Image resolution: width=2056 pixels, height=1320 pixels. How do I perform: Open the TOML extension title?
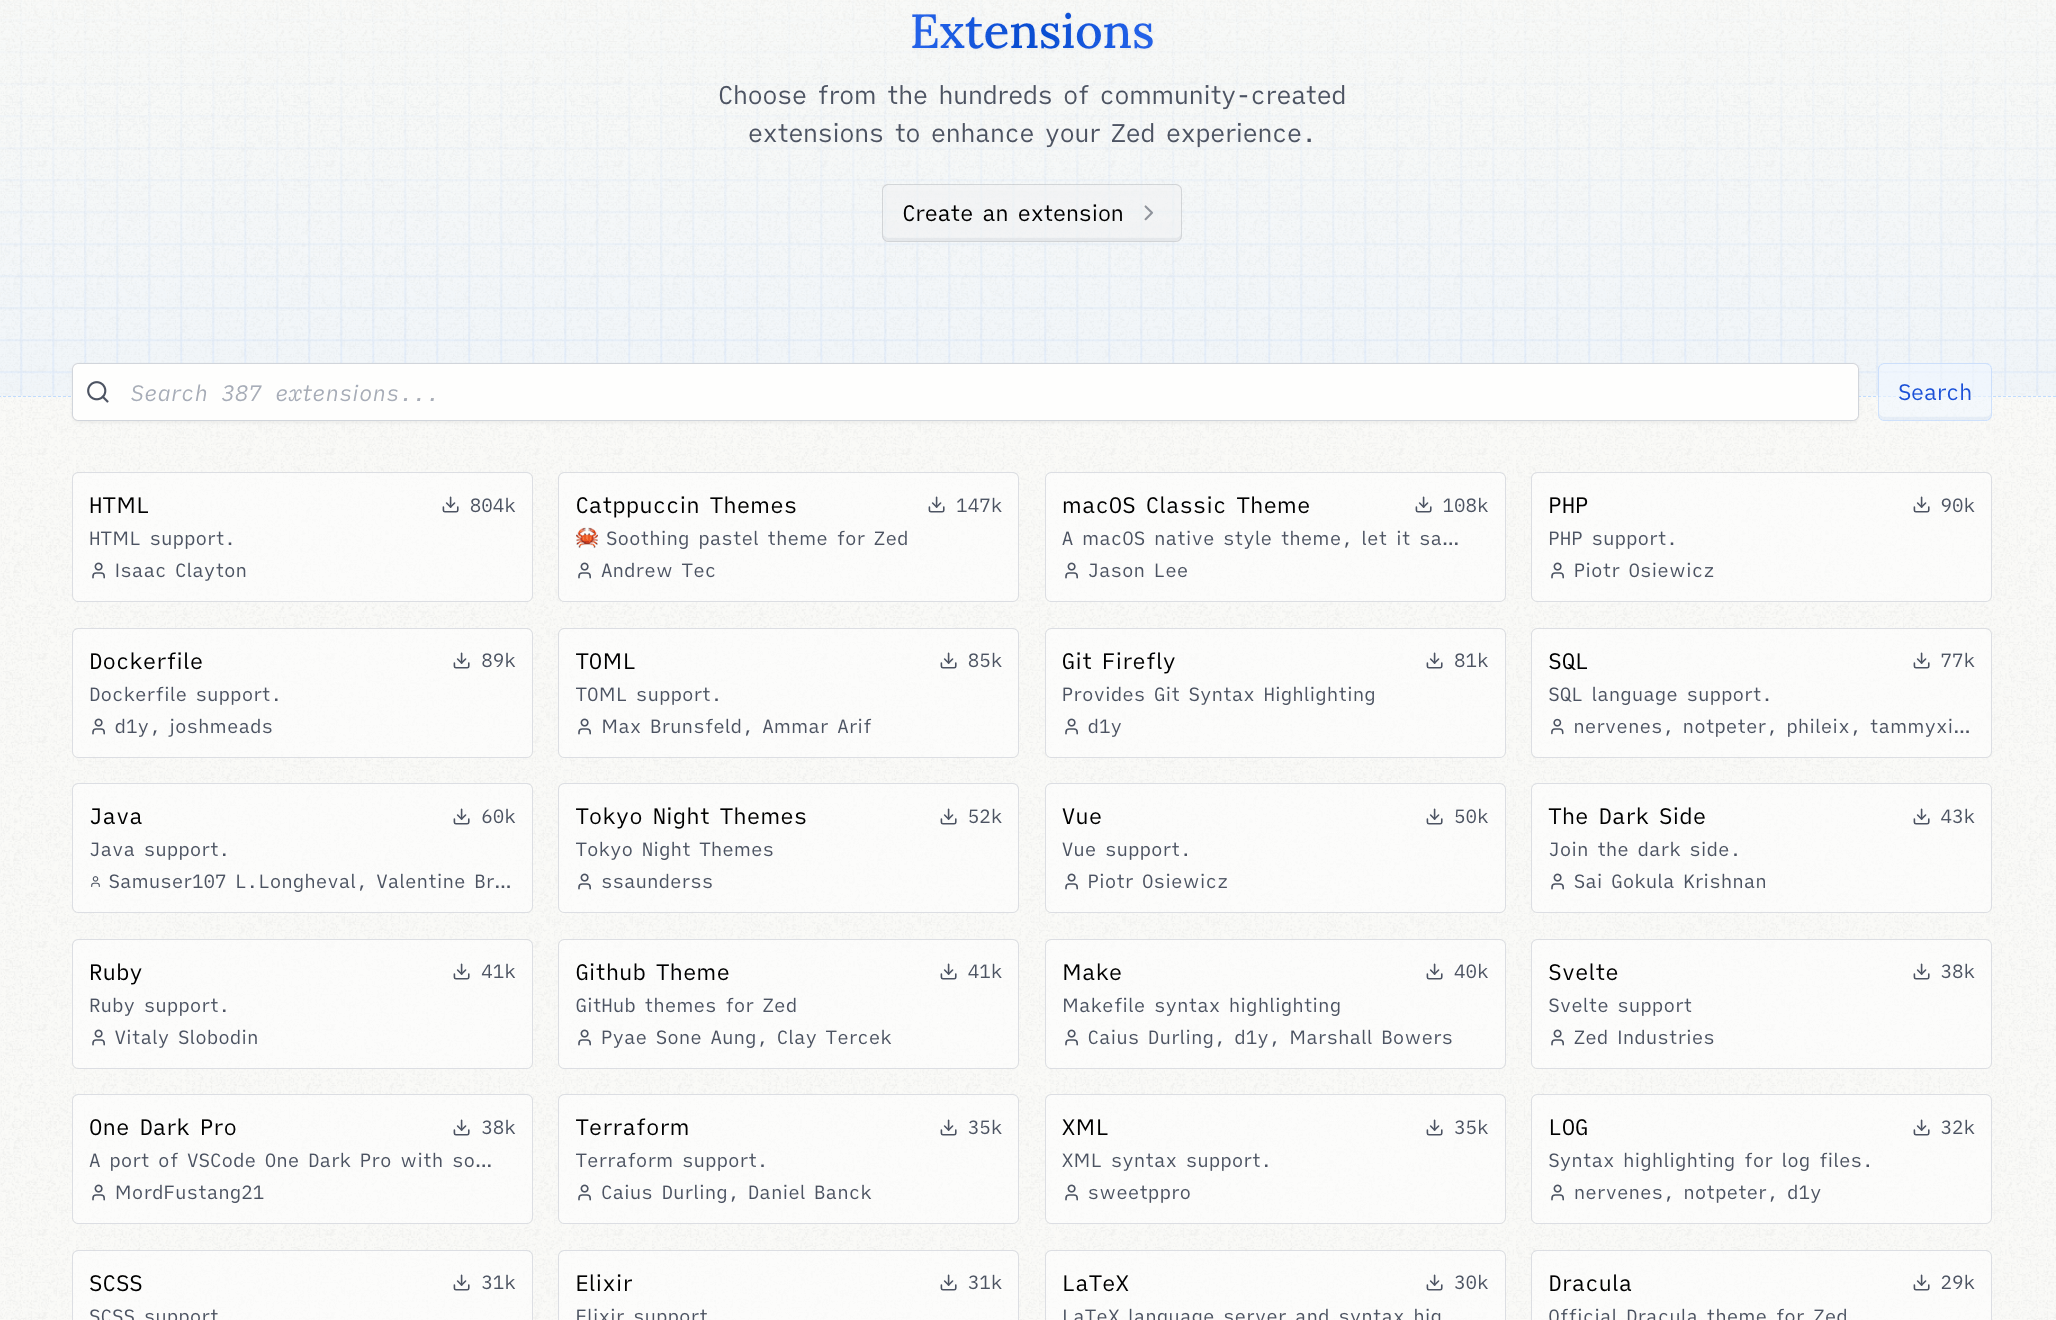click(605, 662)
